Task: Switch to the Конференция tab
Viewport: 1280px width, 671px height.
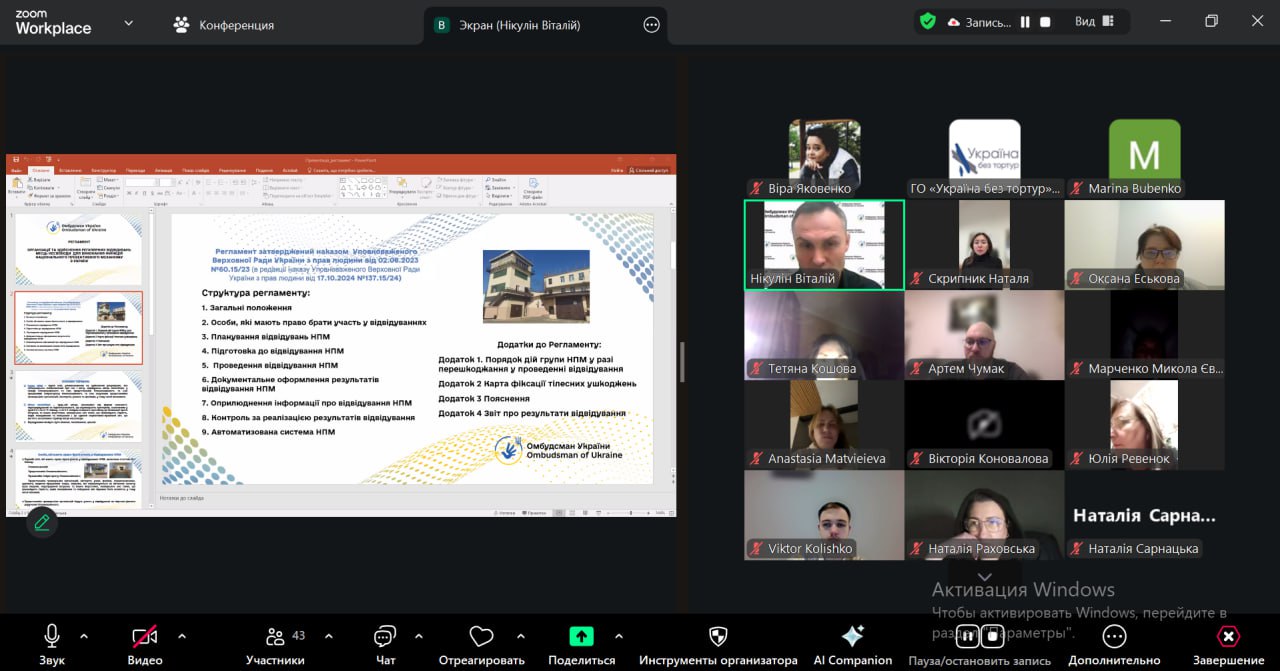Action: (223, 25)
